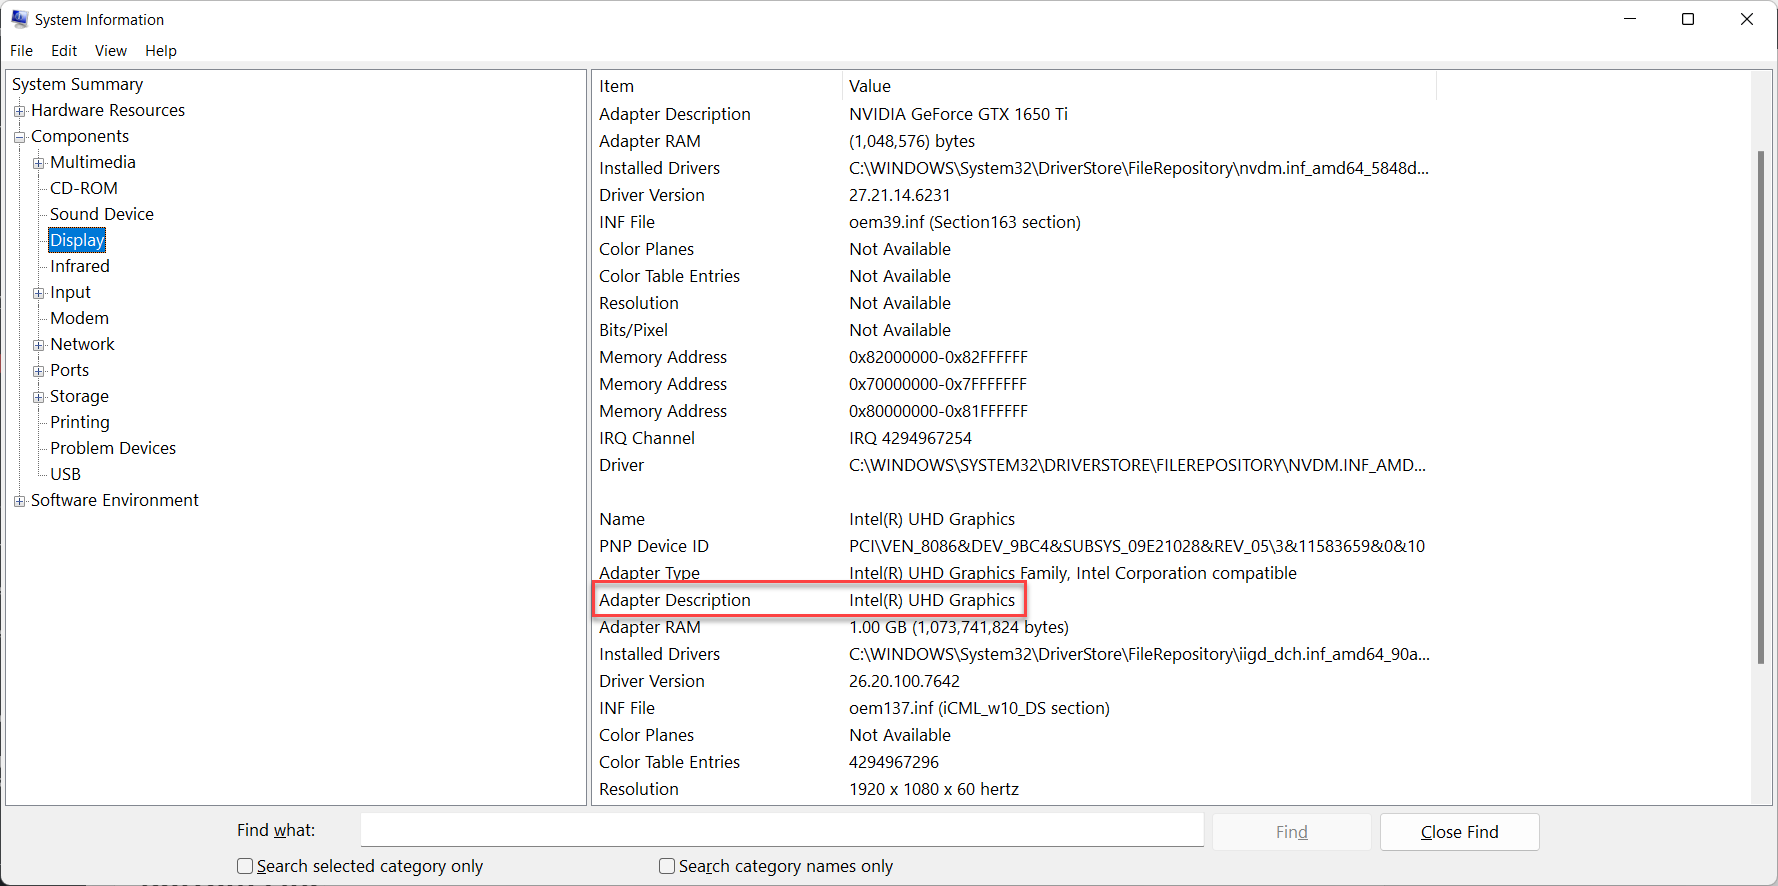Click the vertical scrollbar in details pane
Viewport: 1778px width, 886px height.
1760,400
